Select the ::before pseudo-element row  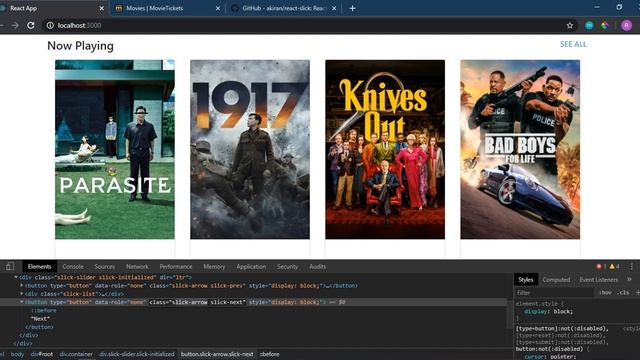pos(44,311)
